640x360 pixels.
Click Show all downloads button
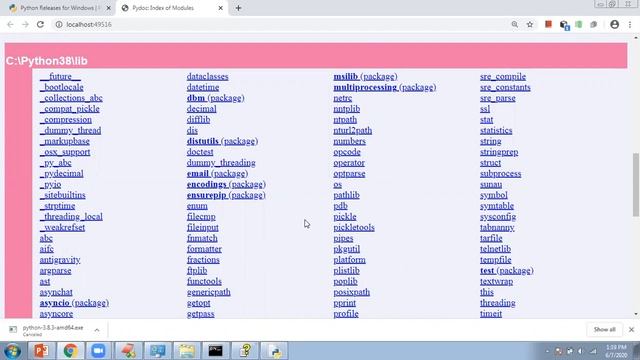tap(604, 329)
